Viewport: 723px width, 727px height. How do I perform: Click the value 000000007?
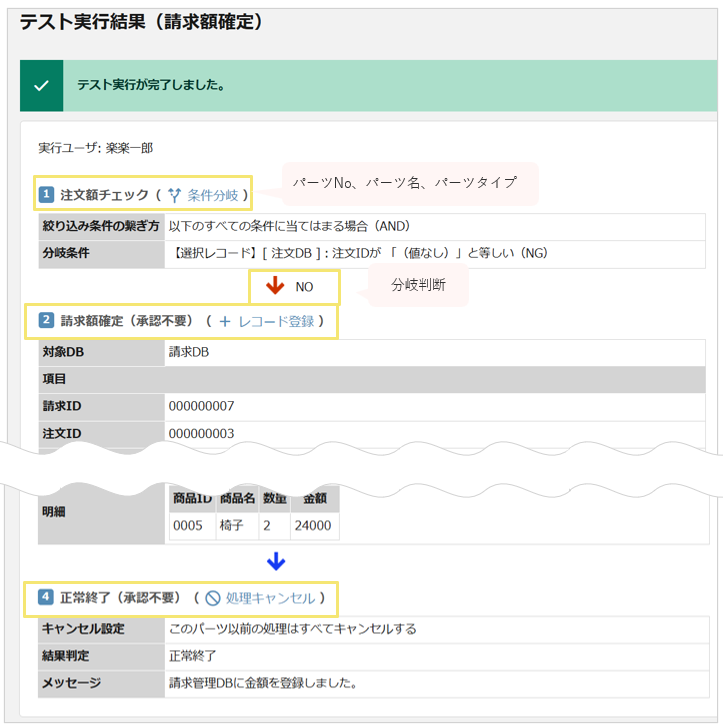tap(201, 407)
